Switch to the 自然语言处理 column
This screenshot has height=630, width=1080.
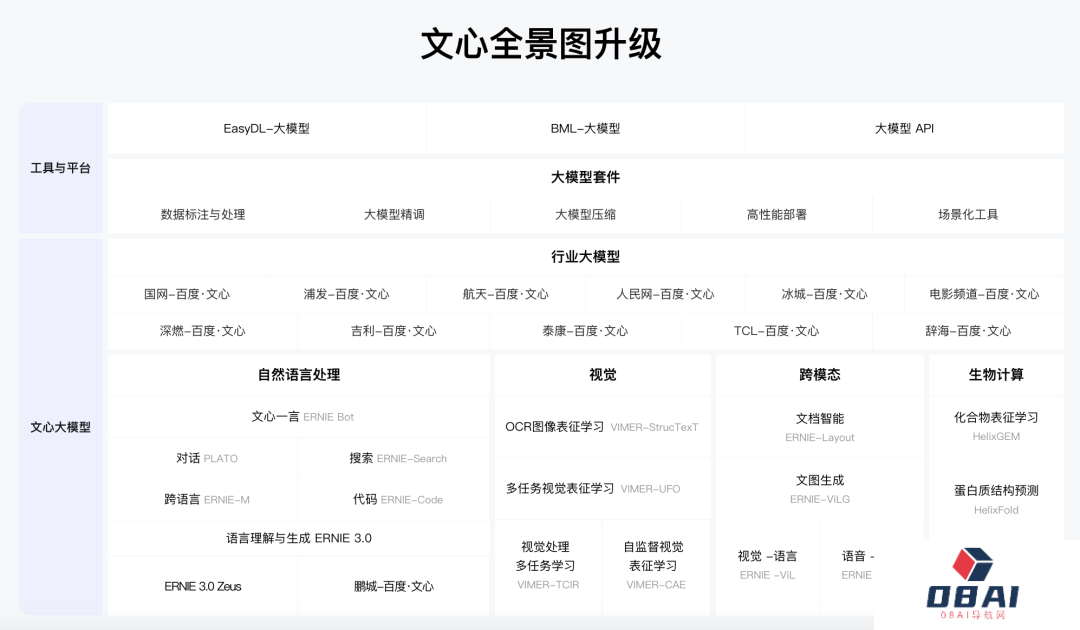coord(297,374)
